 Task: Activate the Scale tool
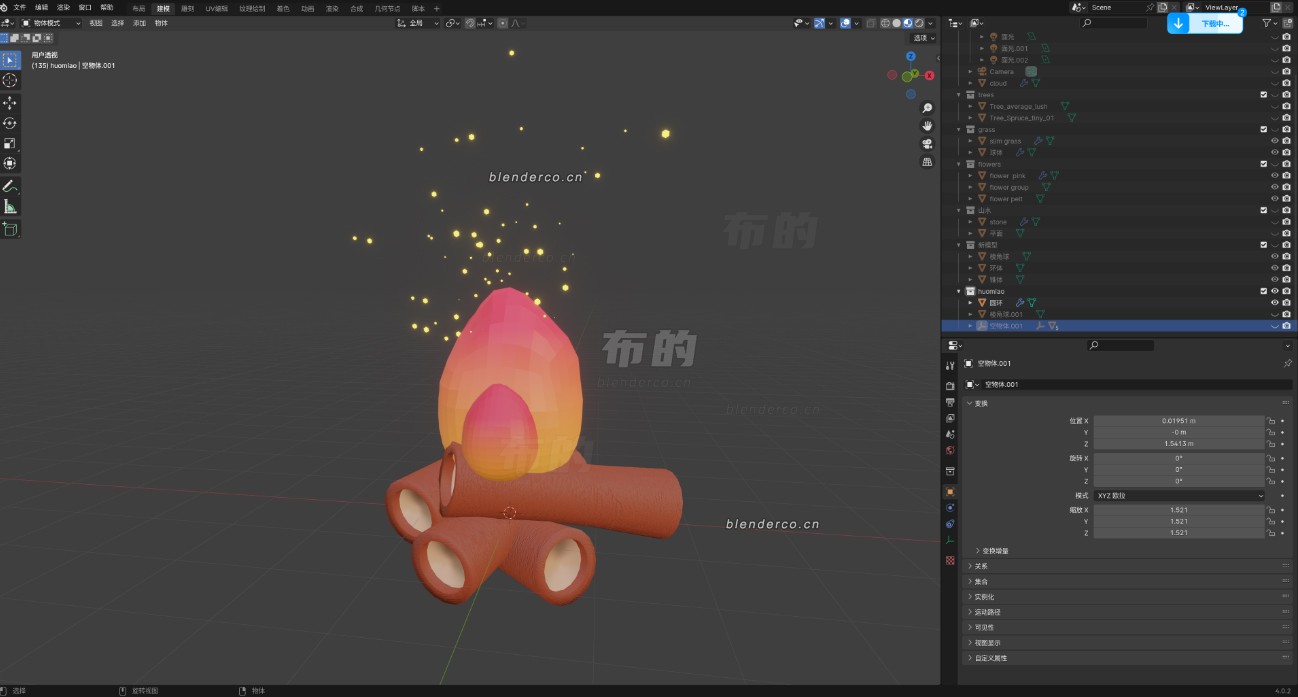(x=10, y=143)
